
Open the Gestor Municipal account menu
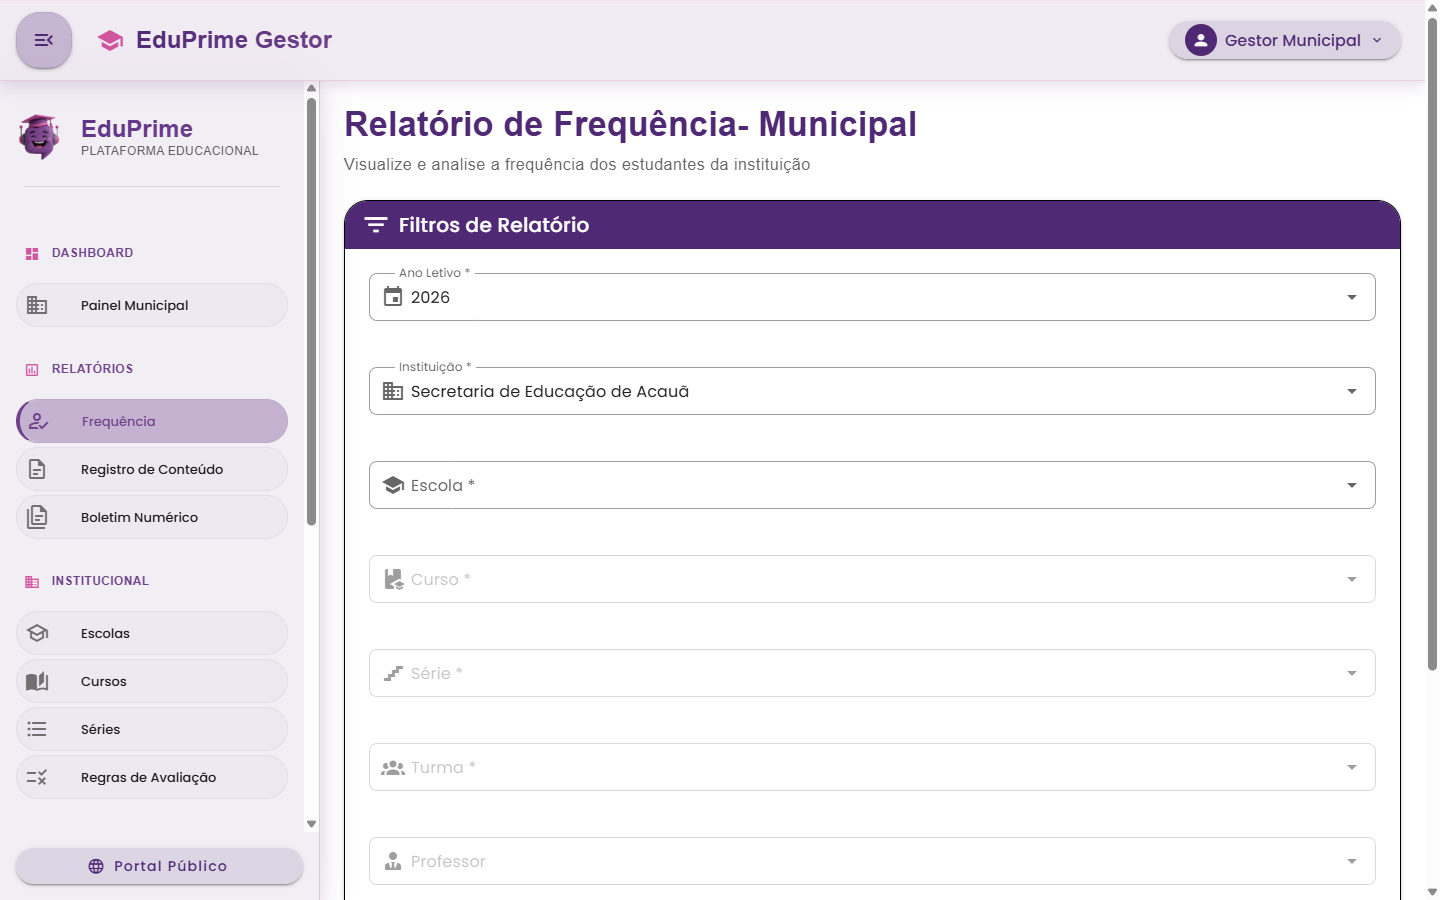tap(1284, 40)
